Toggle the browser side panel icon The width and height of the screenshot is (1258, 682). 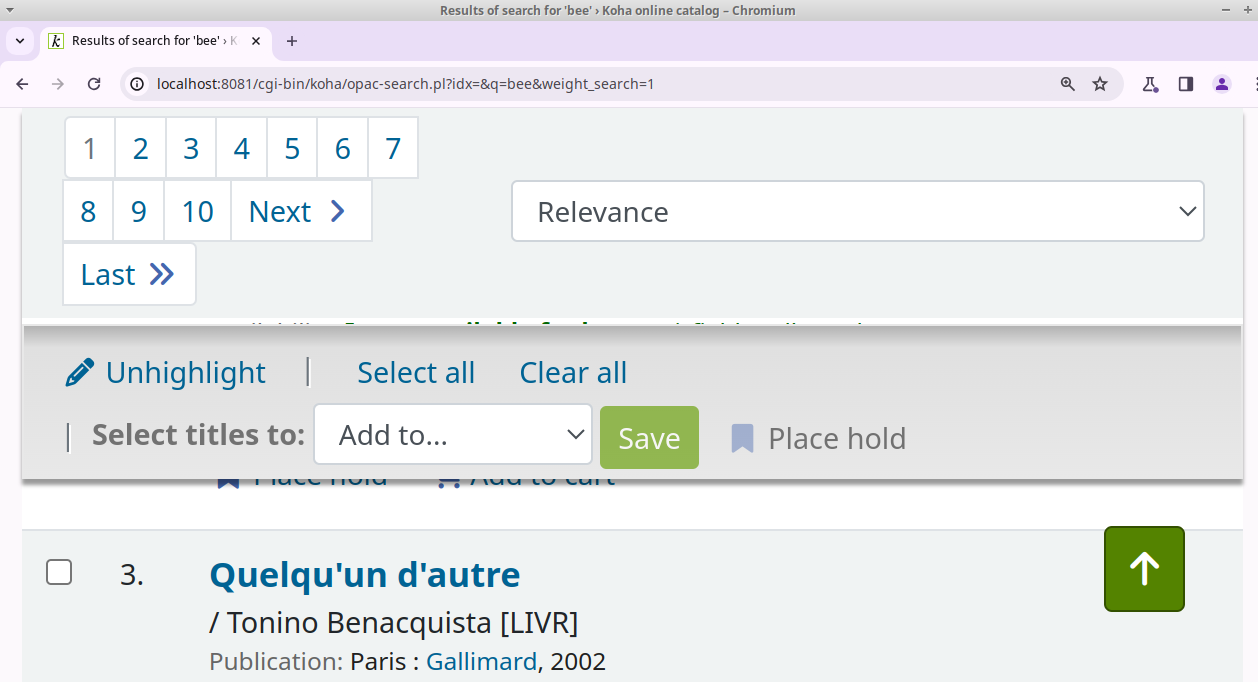(x=1185, y=84)
